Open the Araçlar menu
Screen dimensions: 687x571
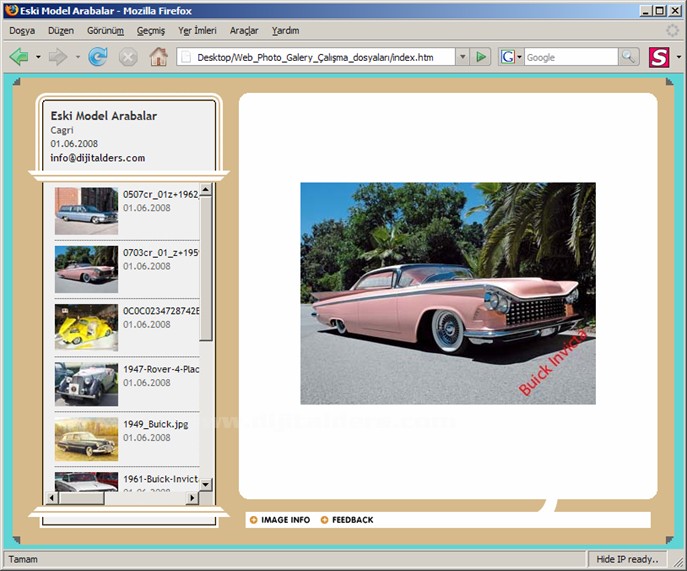244,31
